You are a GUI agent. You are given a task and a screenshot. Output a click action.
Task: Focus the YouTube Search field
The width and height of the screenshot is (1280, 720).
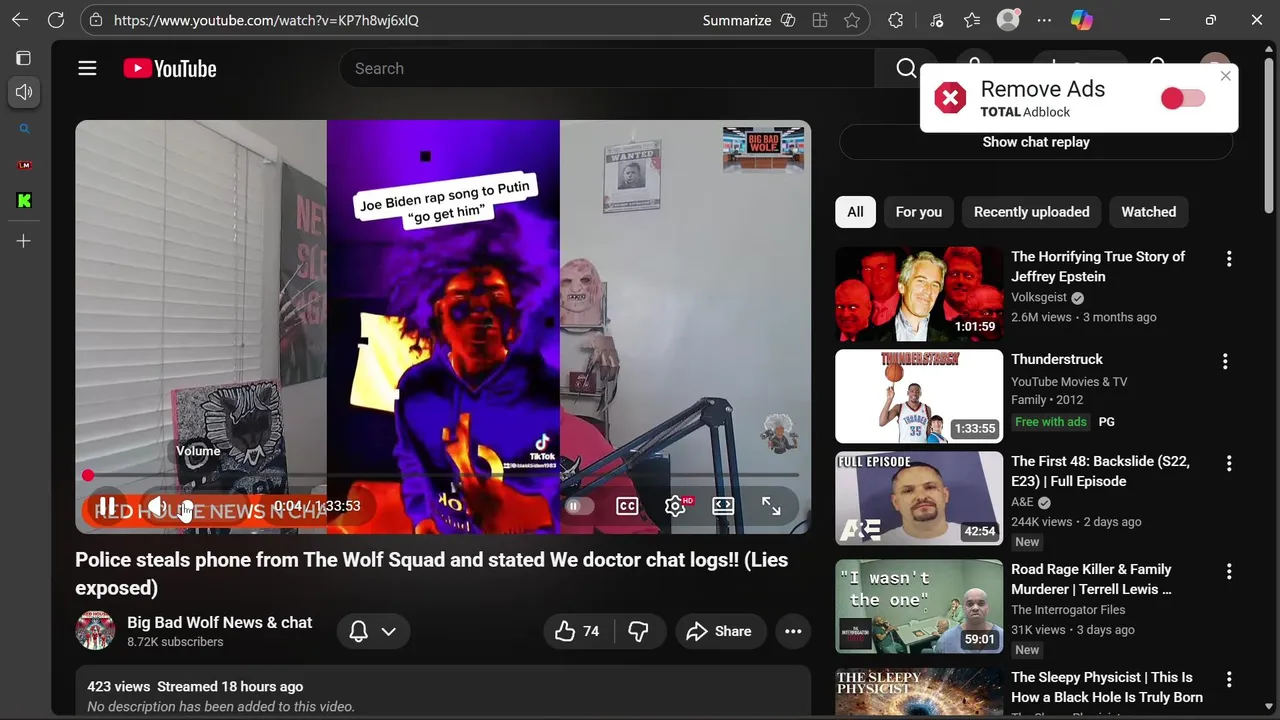(x=607, y=68)
